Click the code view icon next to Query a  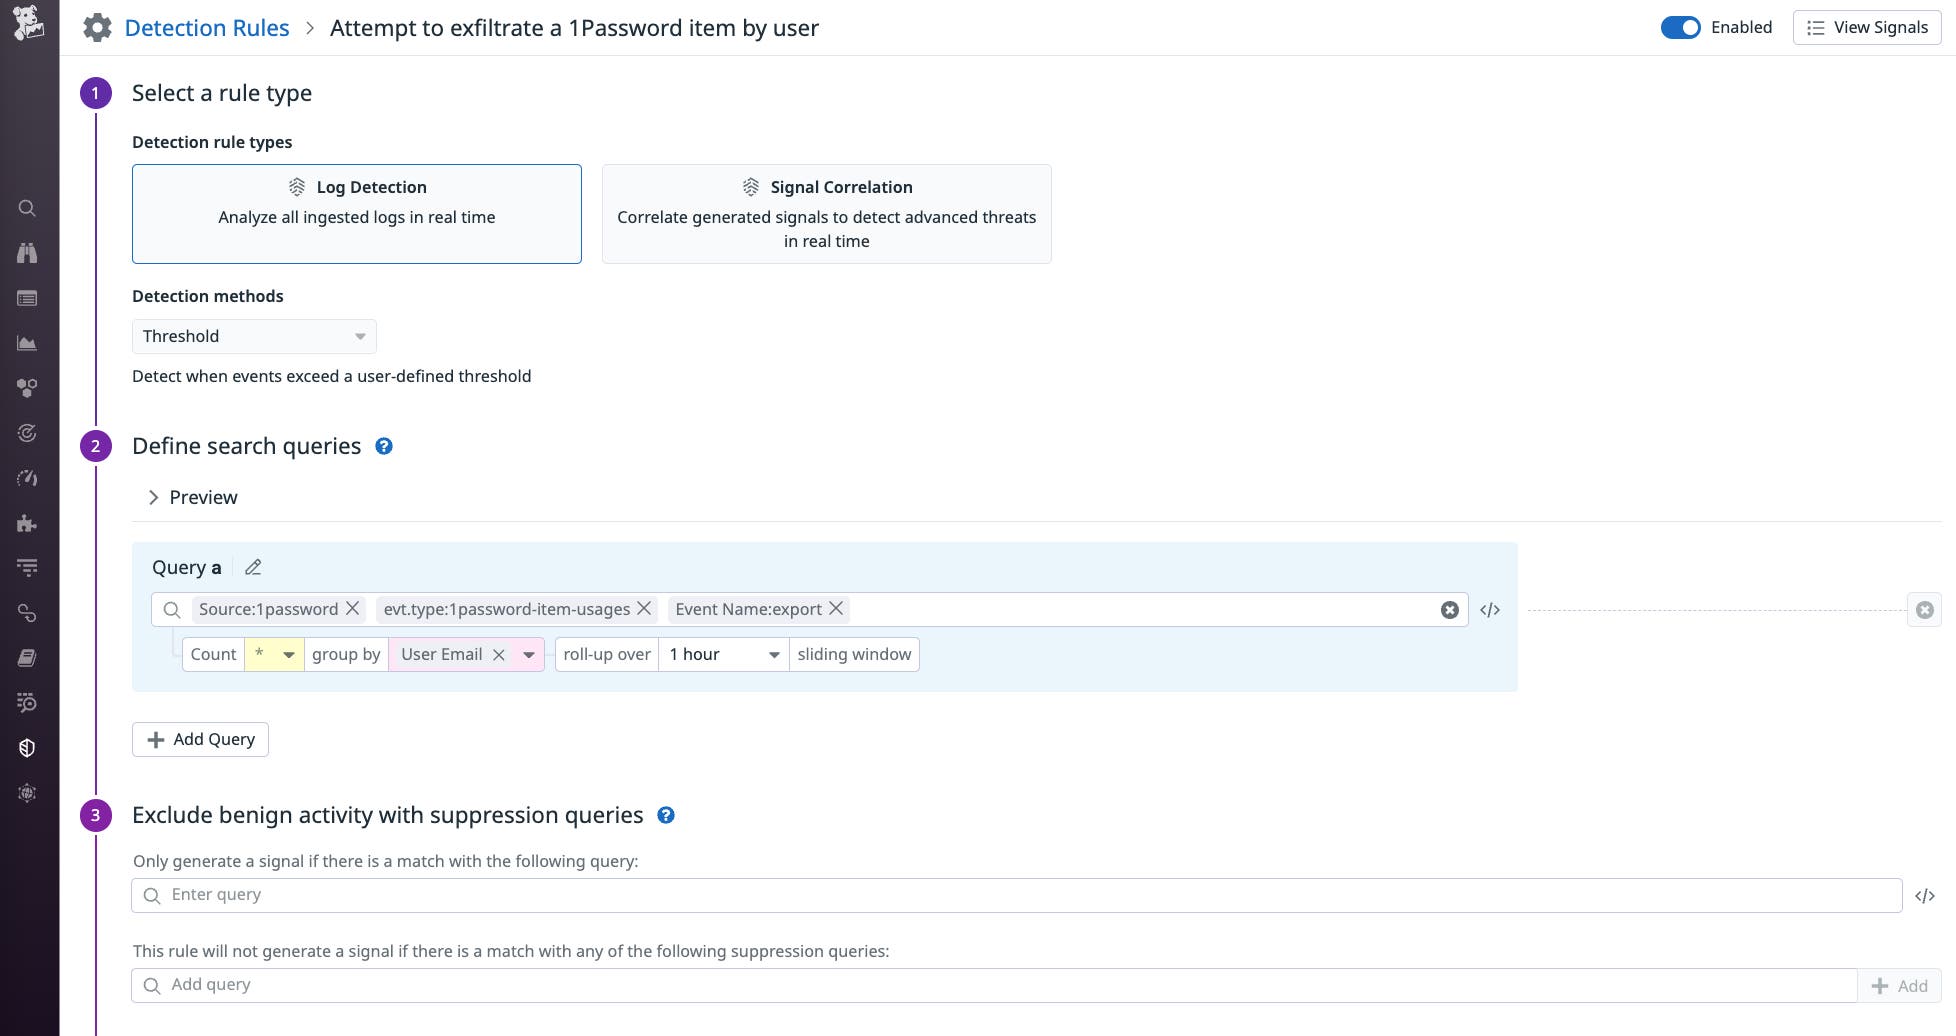click(x=1489, y=609)
